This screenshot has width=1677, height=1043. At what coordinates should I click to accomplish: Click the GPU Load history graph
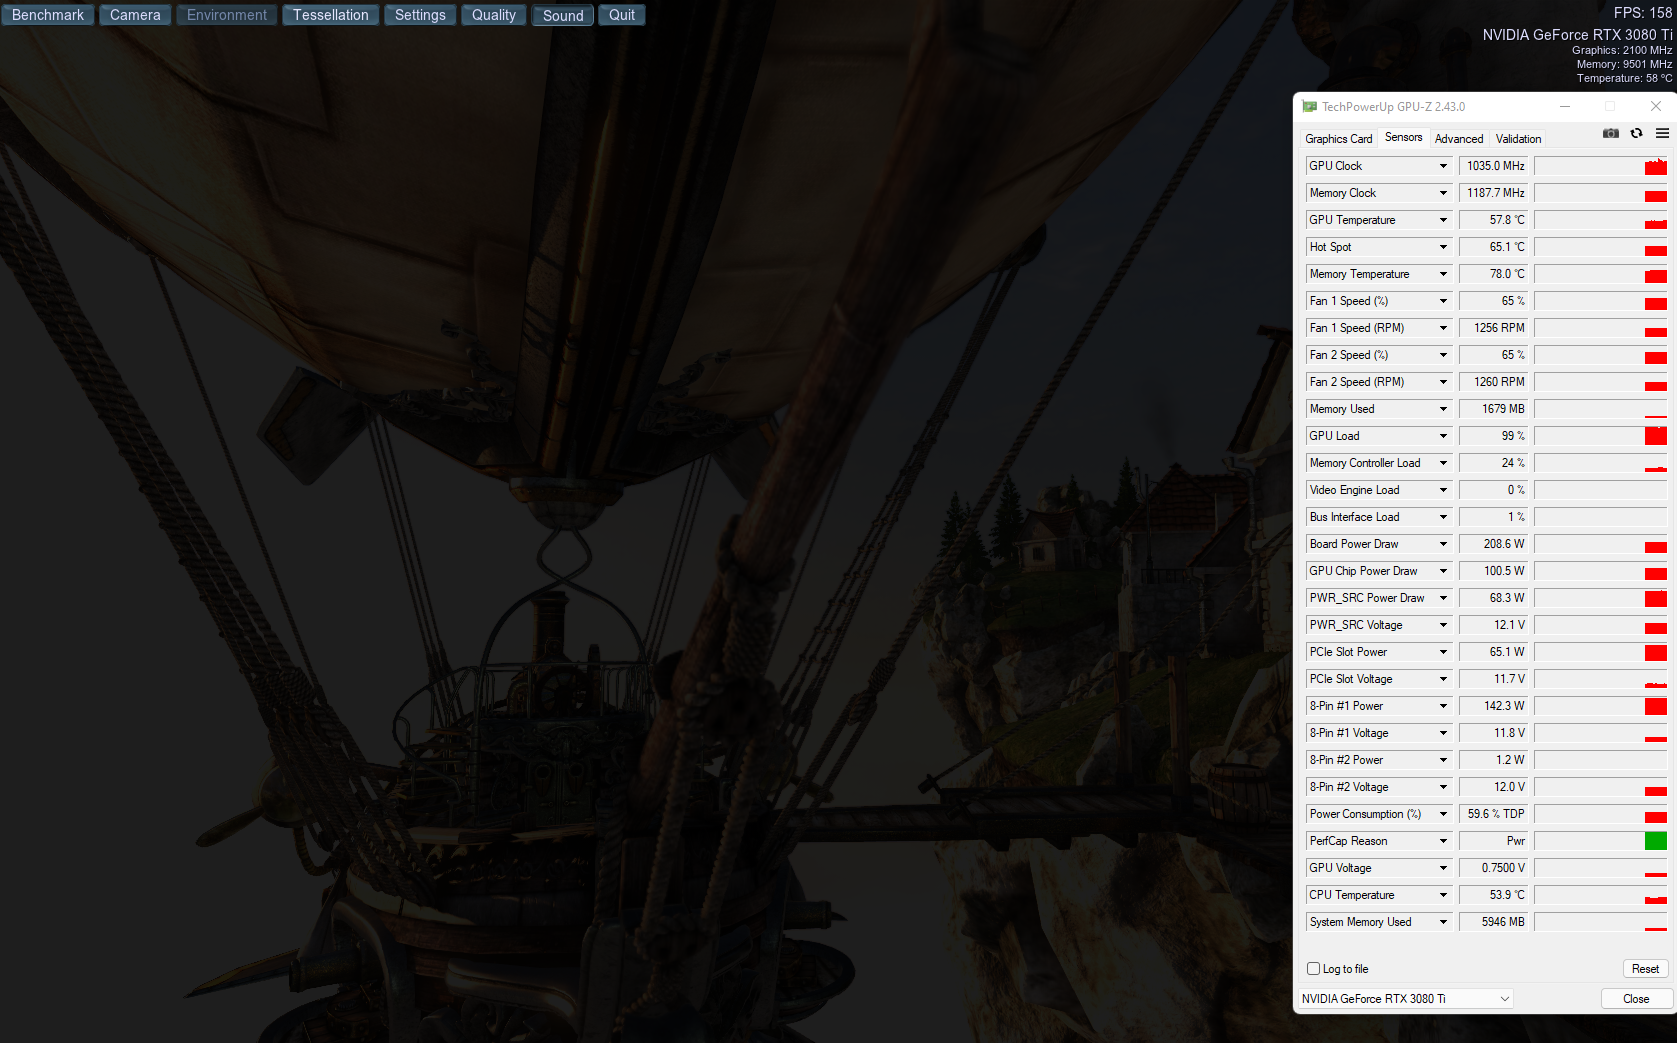pos(1601,436)
